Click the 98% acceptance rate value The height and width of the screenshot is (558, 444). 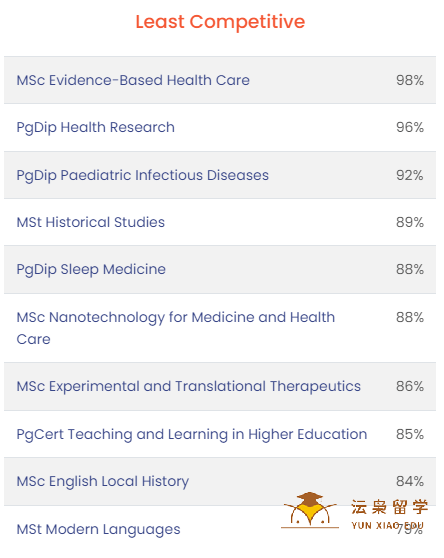(x=410, y=80)
